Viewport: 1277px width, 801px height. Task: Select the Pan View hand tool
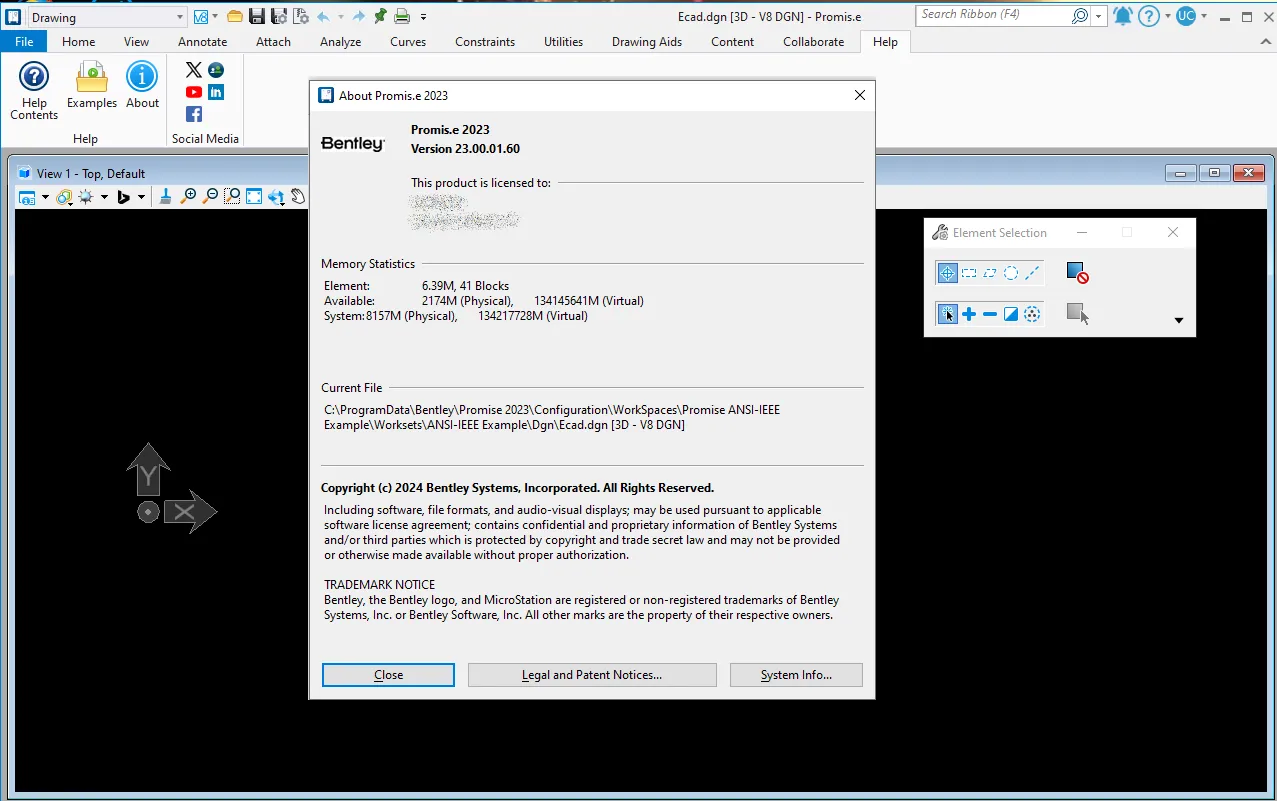click(298, 197)
